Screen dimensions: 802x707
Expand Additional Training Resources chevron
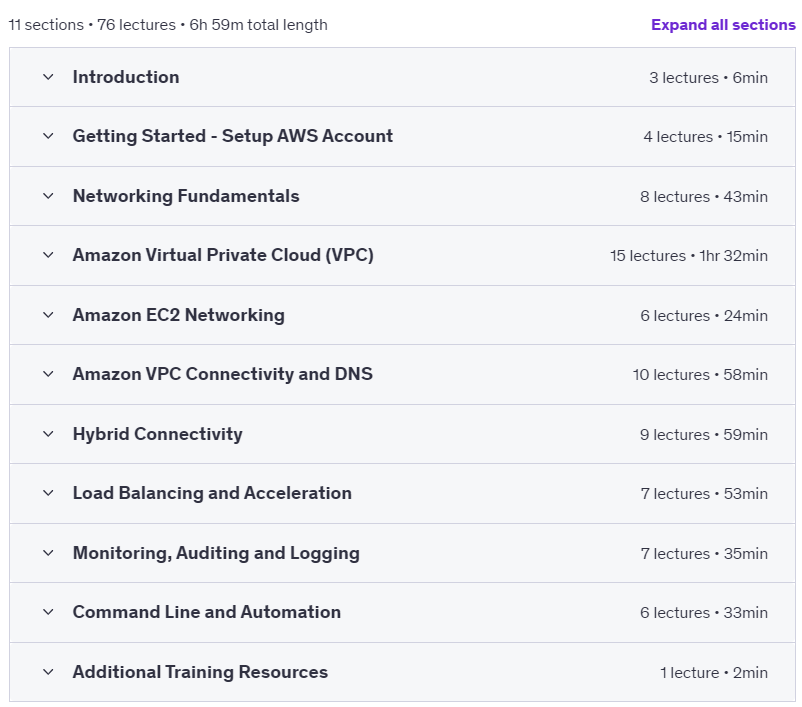(x=48, y=672)
